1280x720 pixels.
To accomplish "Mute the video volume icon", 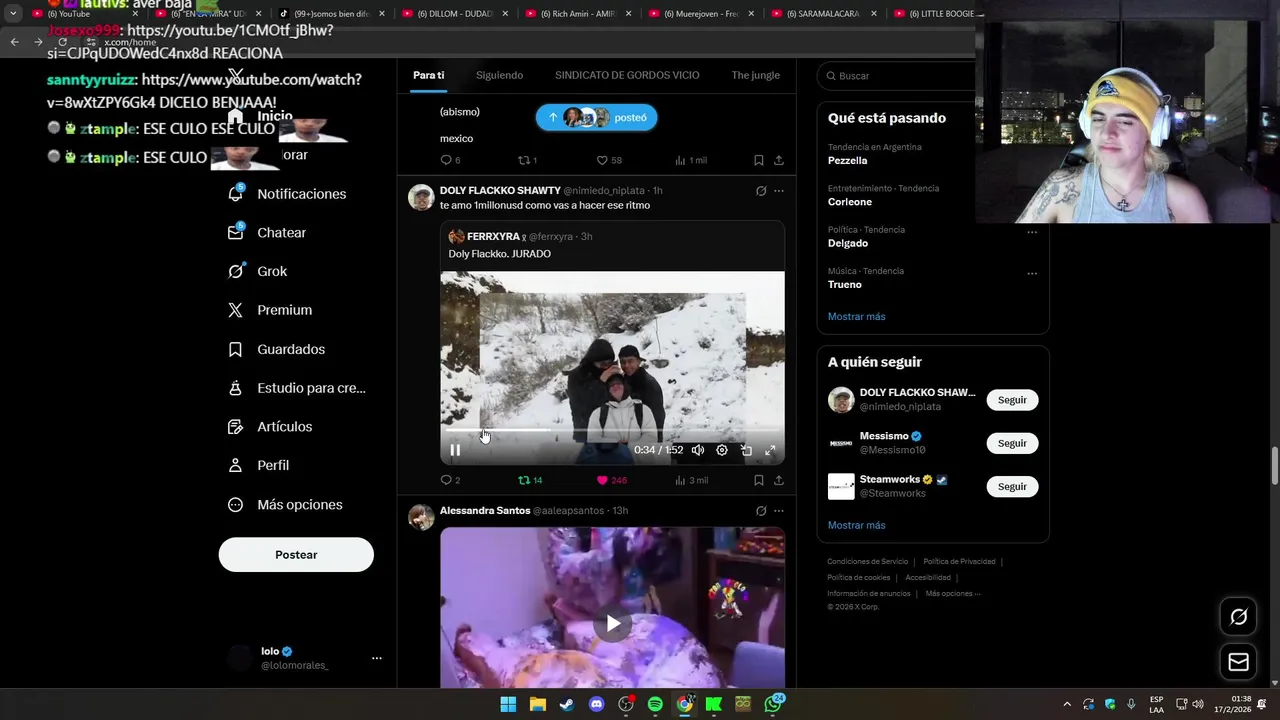I will point(698,450).
